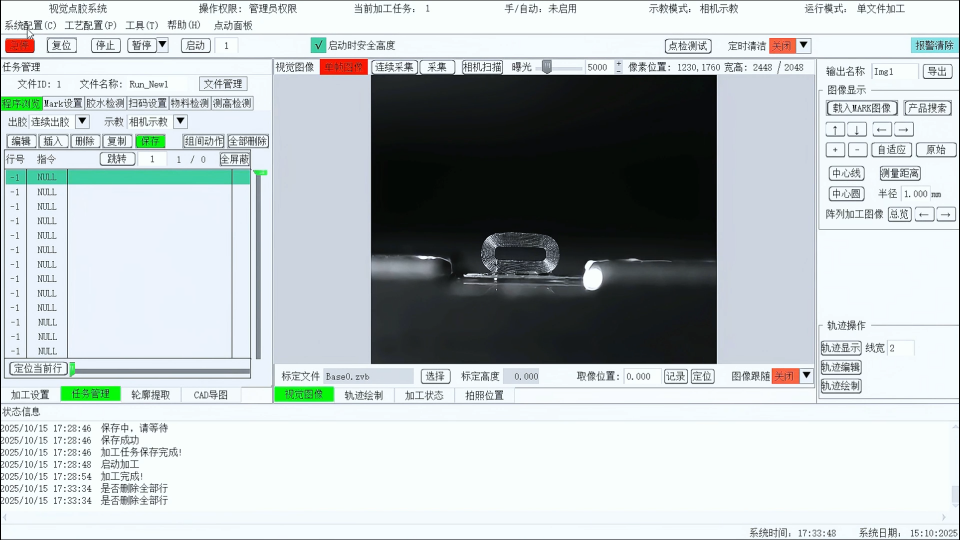Click 连续采集 button
The width and height of the screenshot is (960, 540).
pyautogui.click(x=394, y=67)
